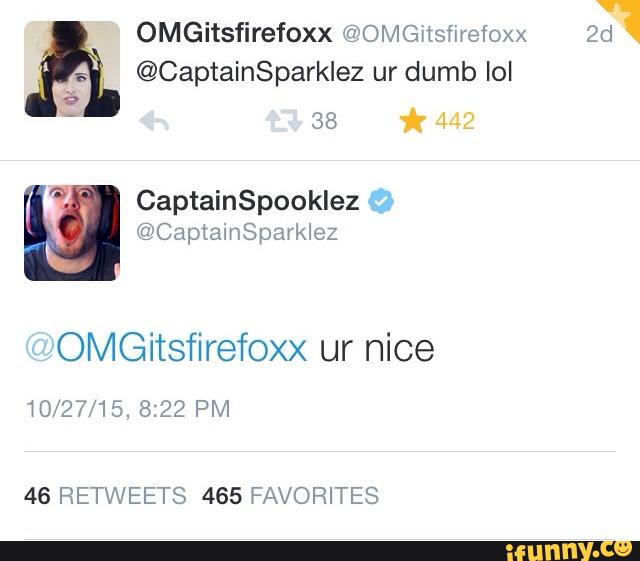Viewport: 640px width, 561px height.
Task: Click the 2d time label on first tweet
Action: 599,34
